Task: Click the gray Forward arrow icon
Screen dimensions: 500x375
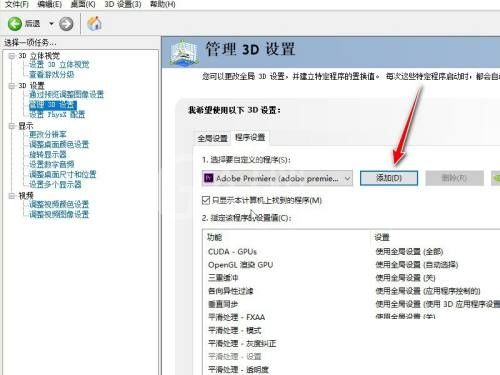Action: (x=66, y=24)
